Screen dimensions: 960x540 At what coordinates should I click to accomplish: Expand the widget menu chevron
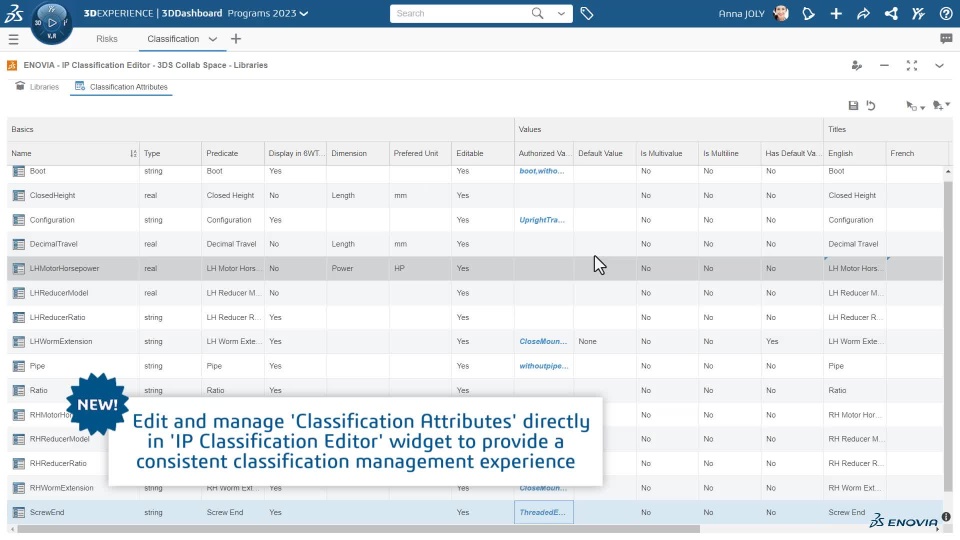[x=939, y=66]
